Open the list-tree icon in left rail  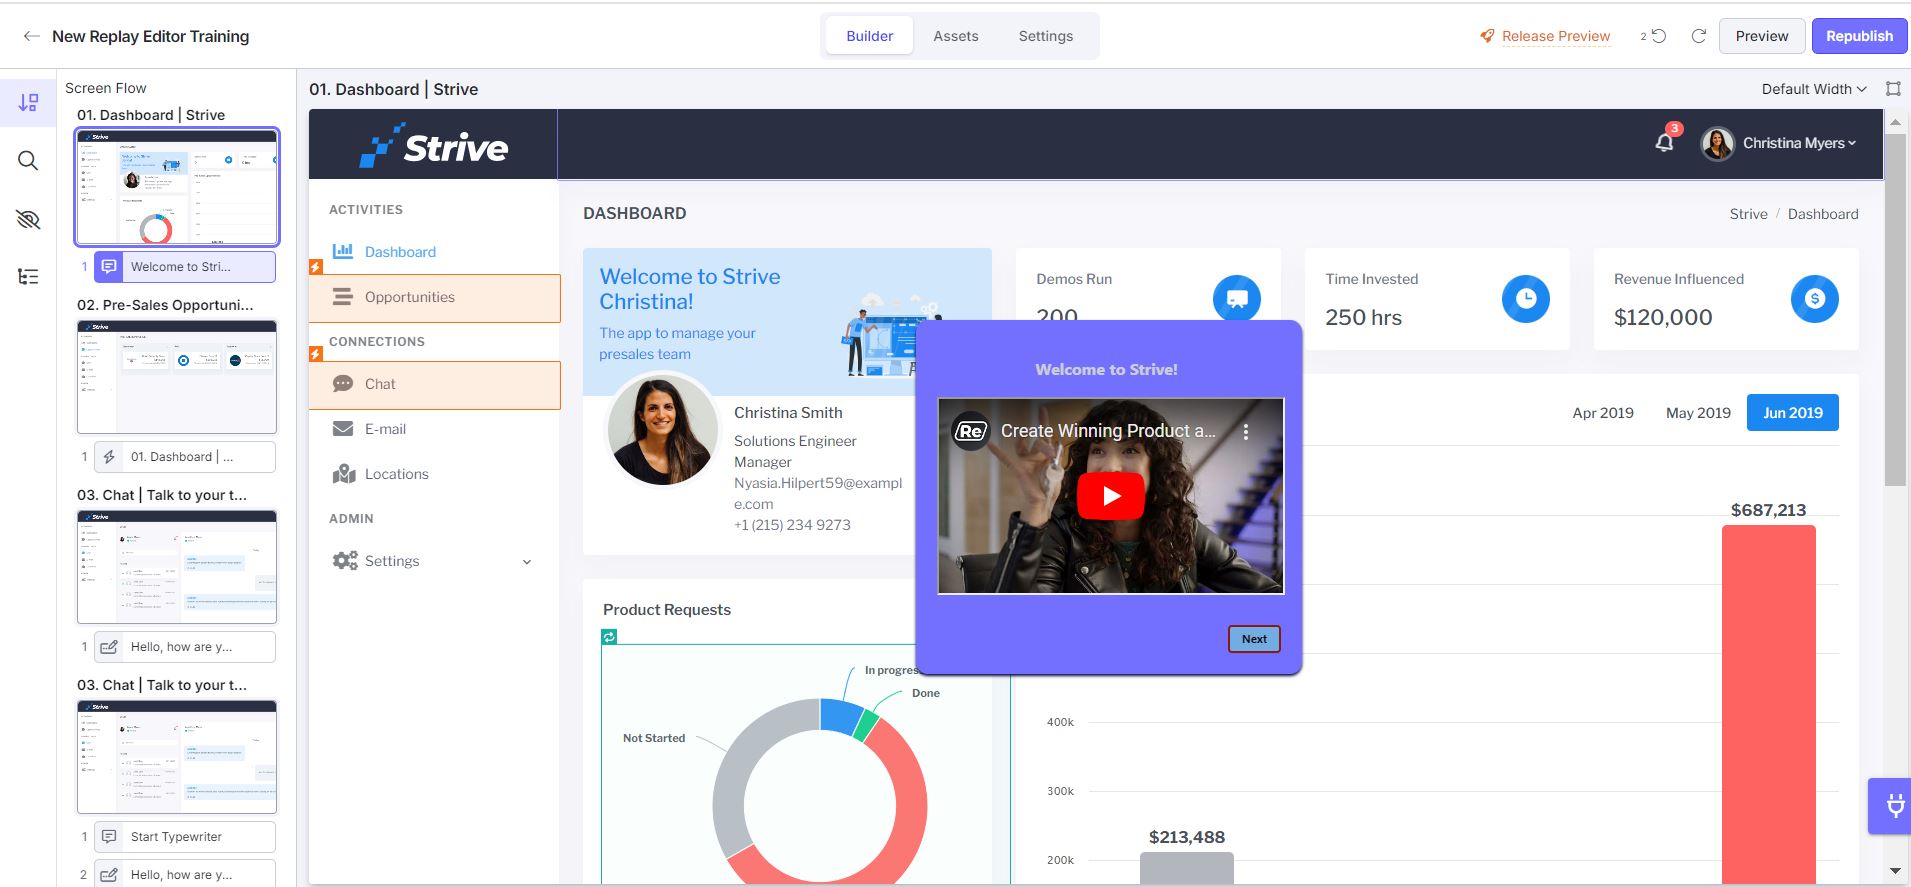click(x=28, y=277)
